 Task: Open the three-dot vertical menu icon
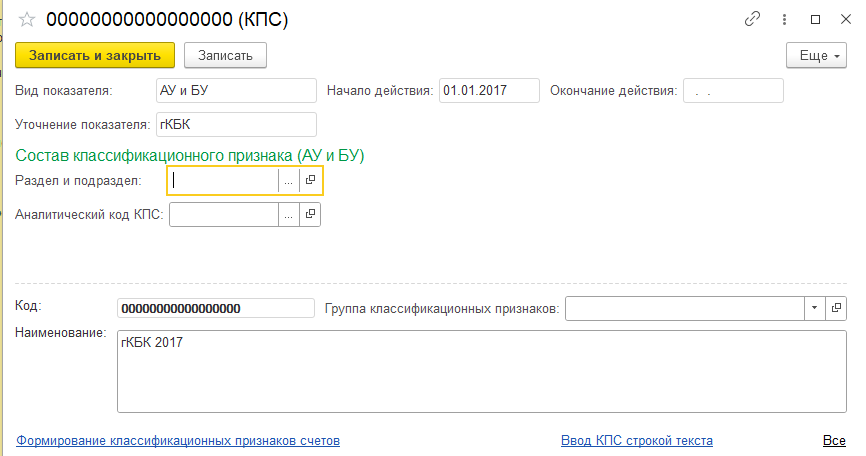click(784, 19)
